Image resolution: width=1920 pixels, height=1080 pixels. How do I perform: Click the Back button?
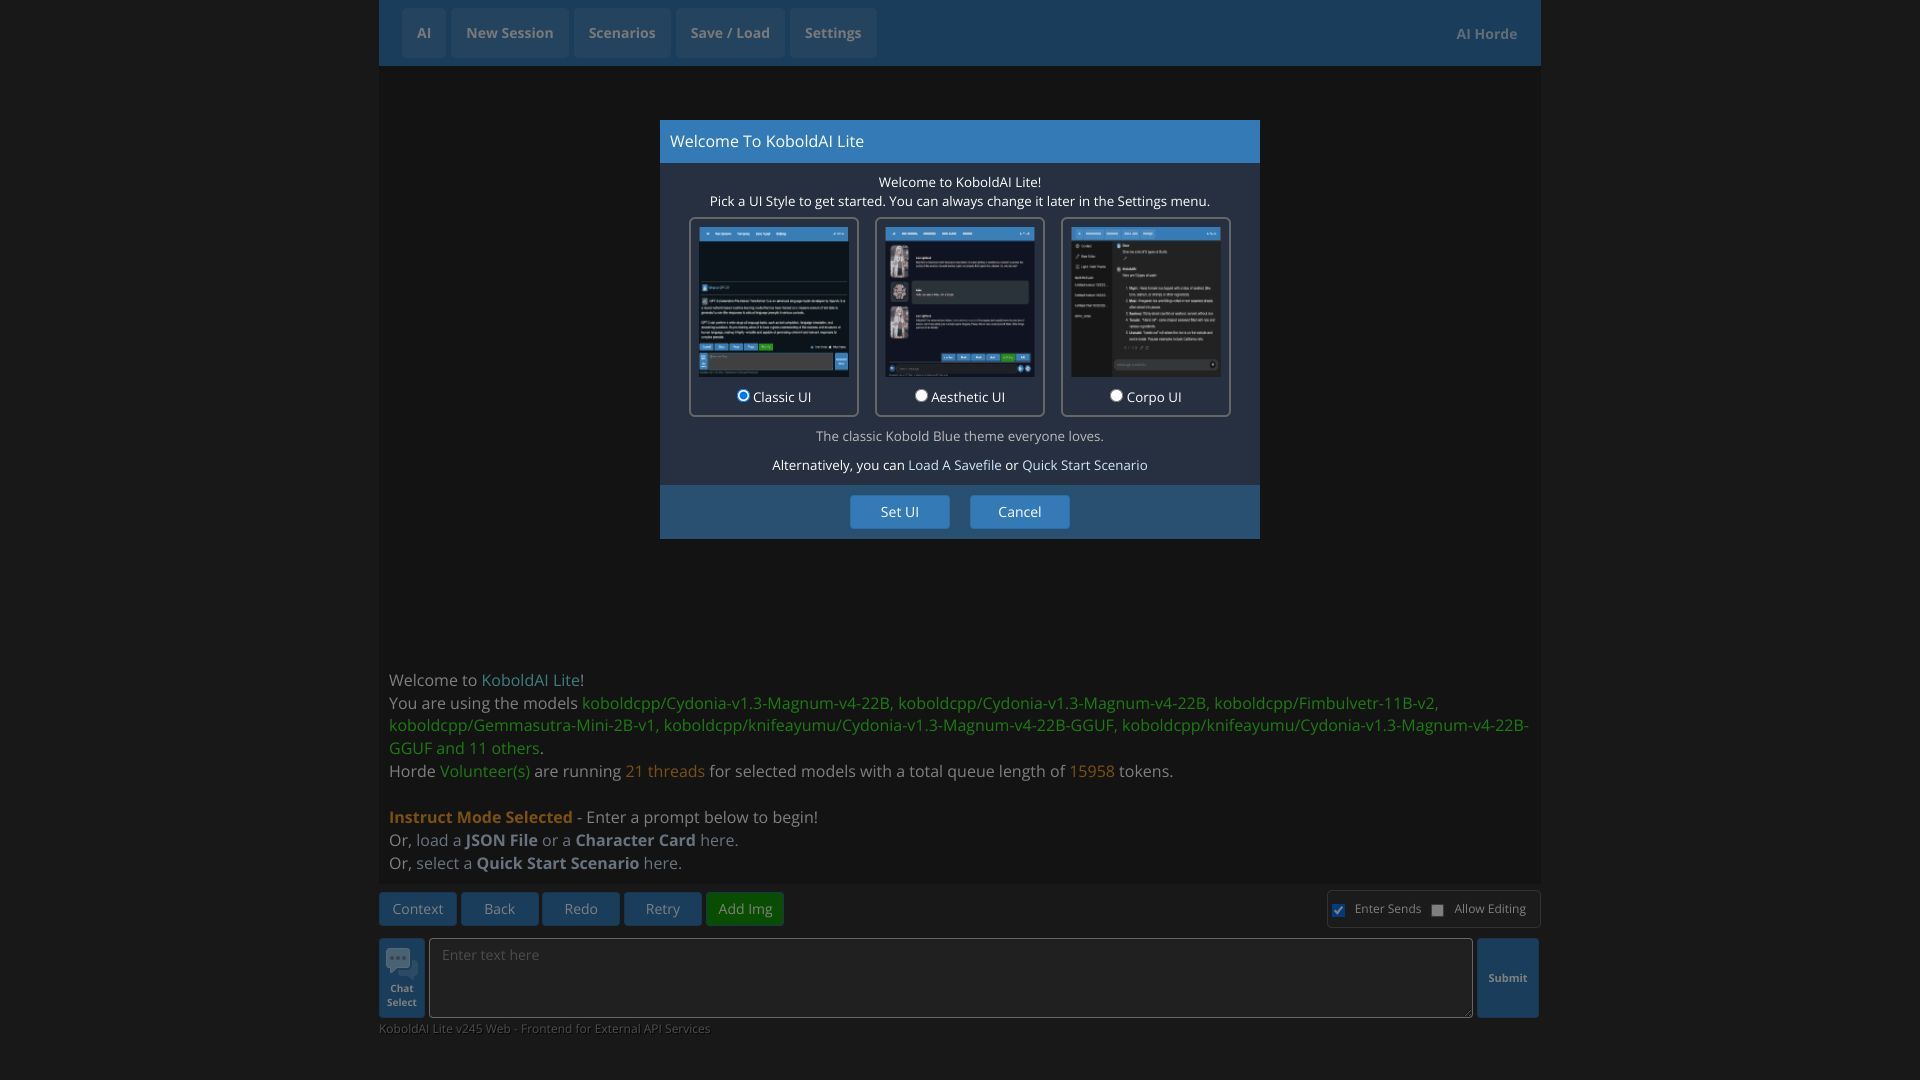(500, 909)
